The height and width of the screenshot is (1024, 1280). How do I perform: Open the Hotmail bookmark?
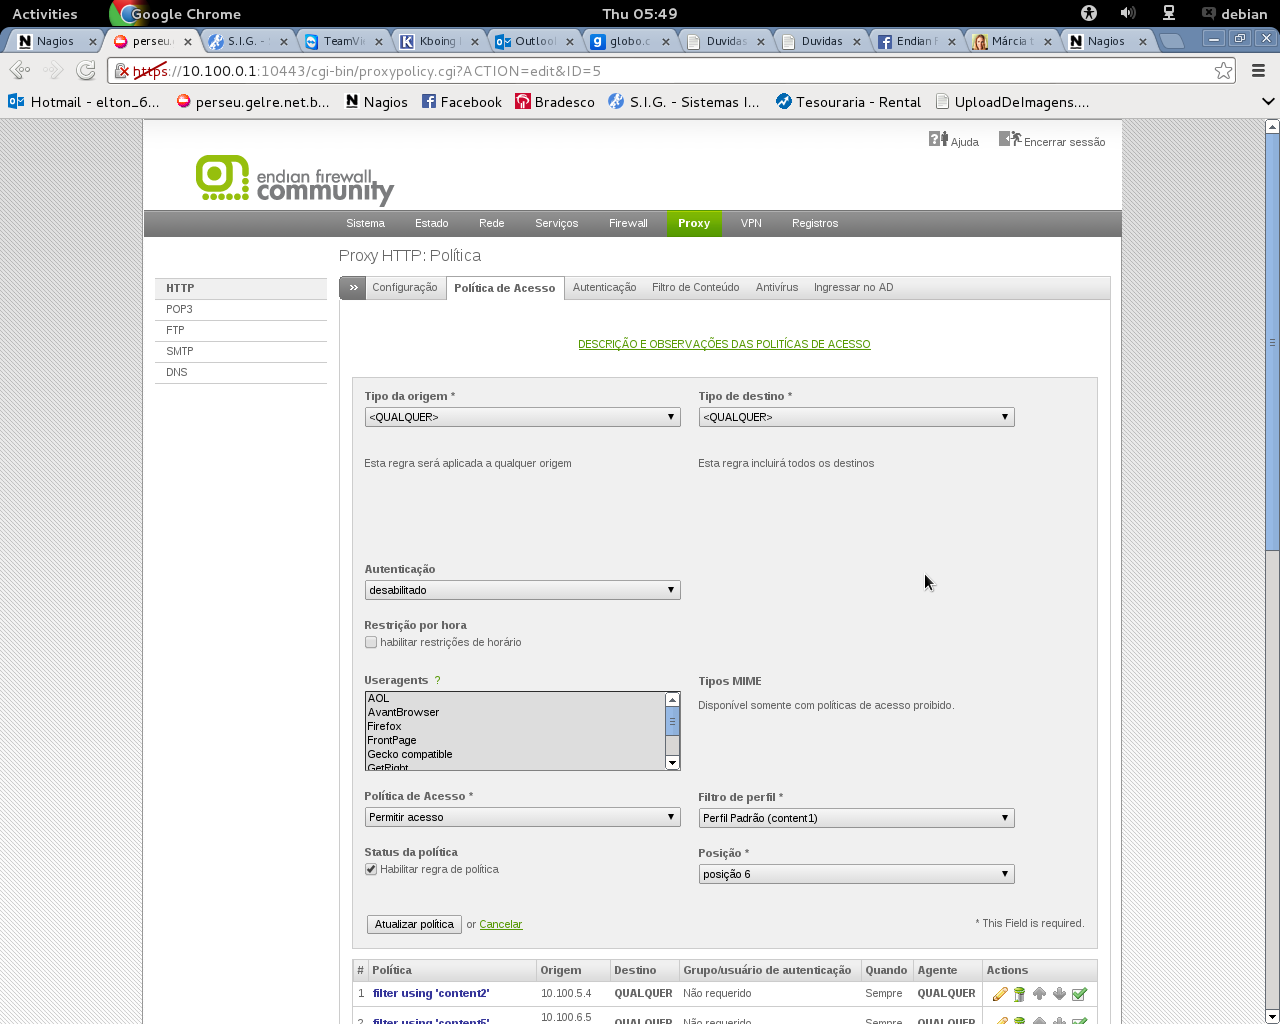84,102
